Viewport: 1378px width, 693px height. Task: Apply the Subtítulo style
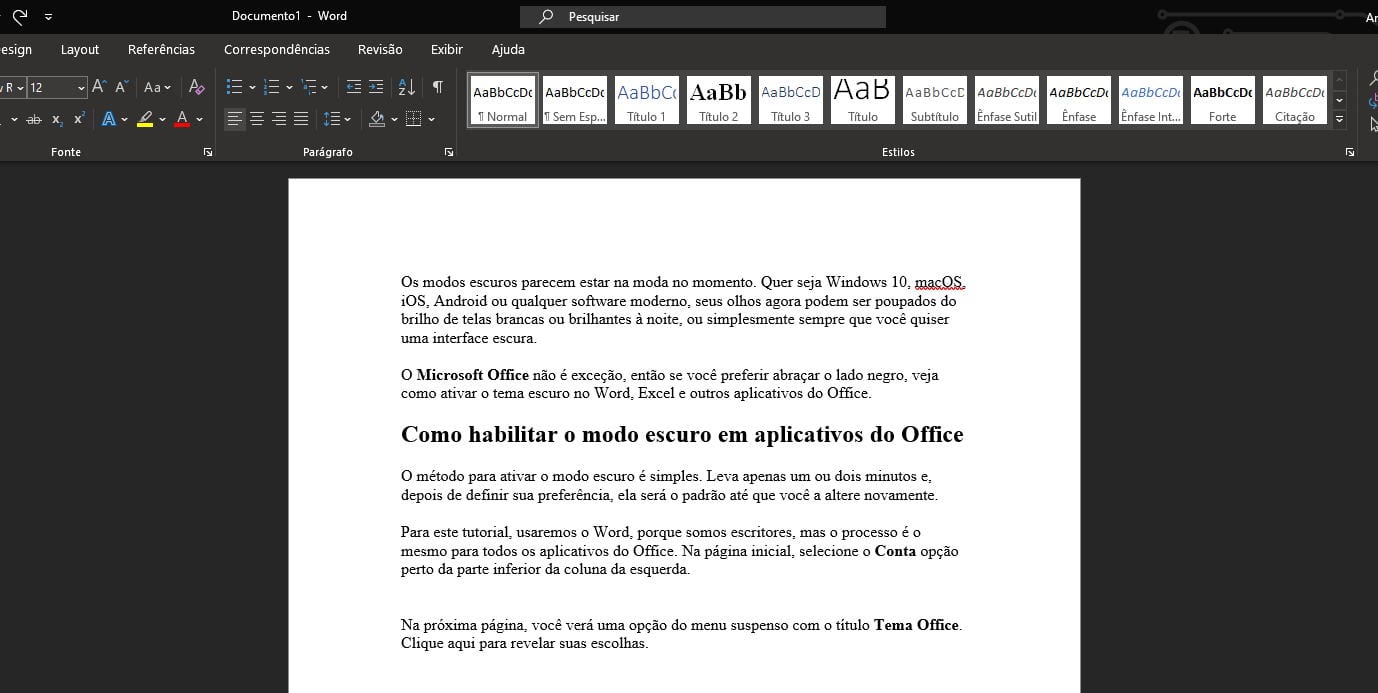pos(935,100)
